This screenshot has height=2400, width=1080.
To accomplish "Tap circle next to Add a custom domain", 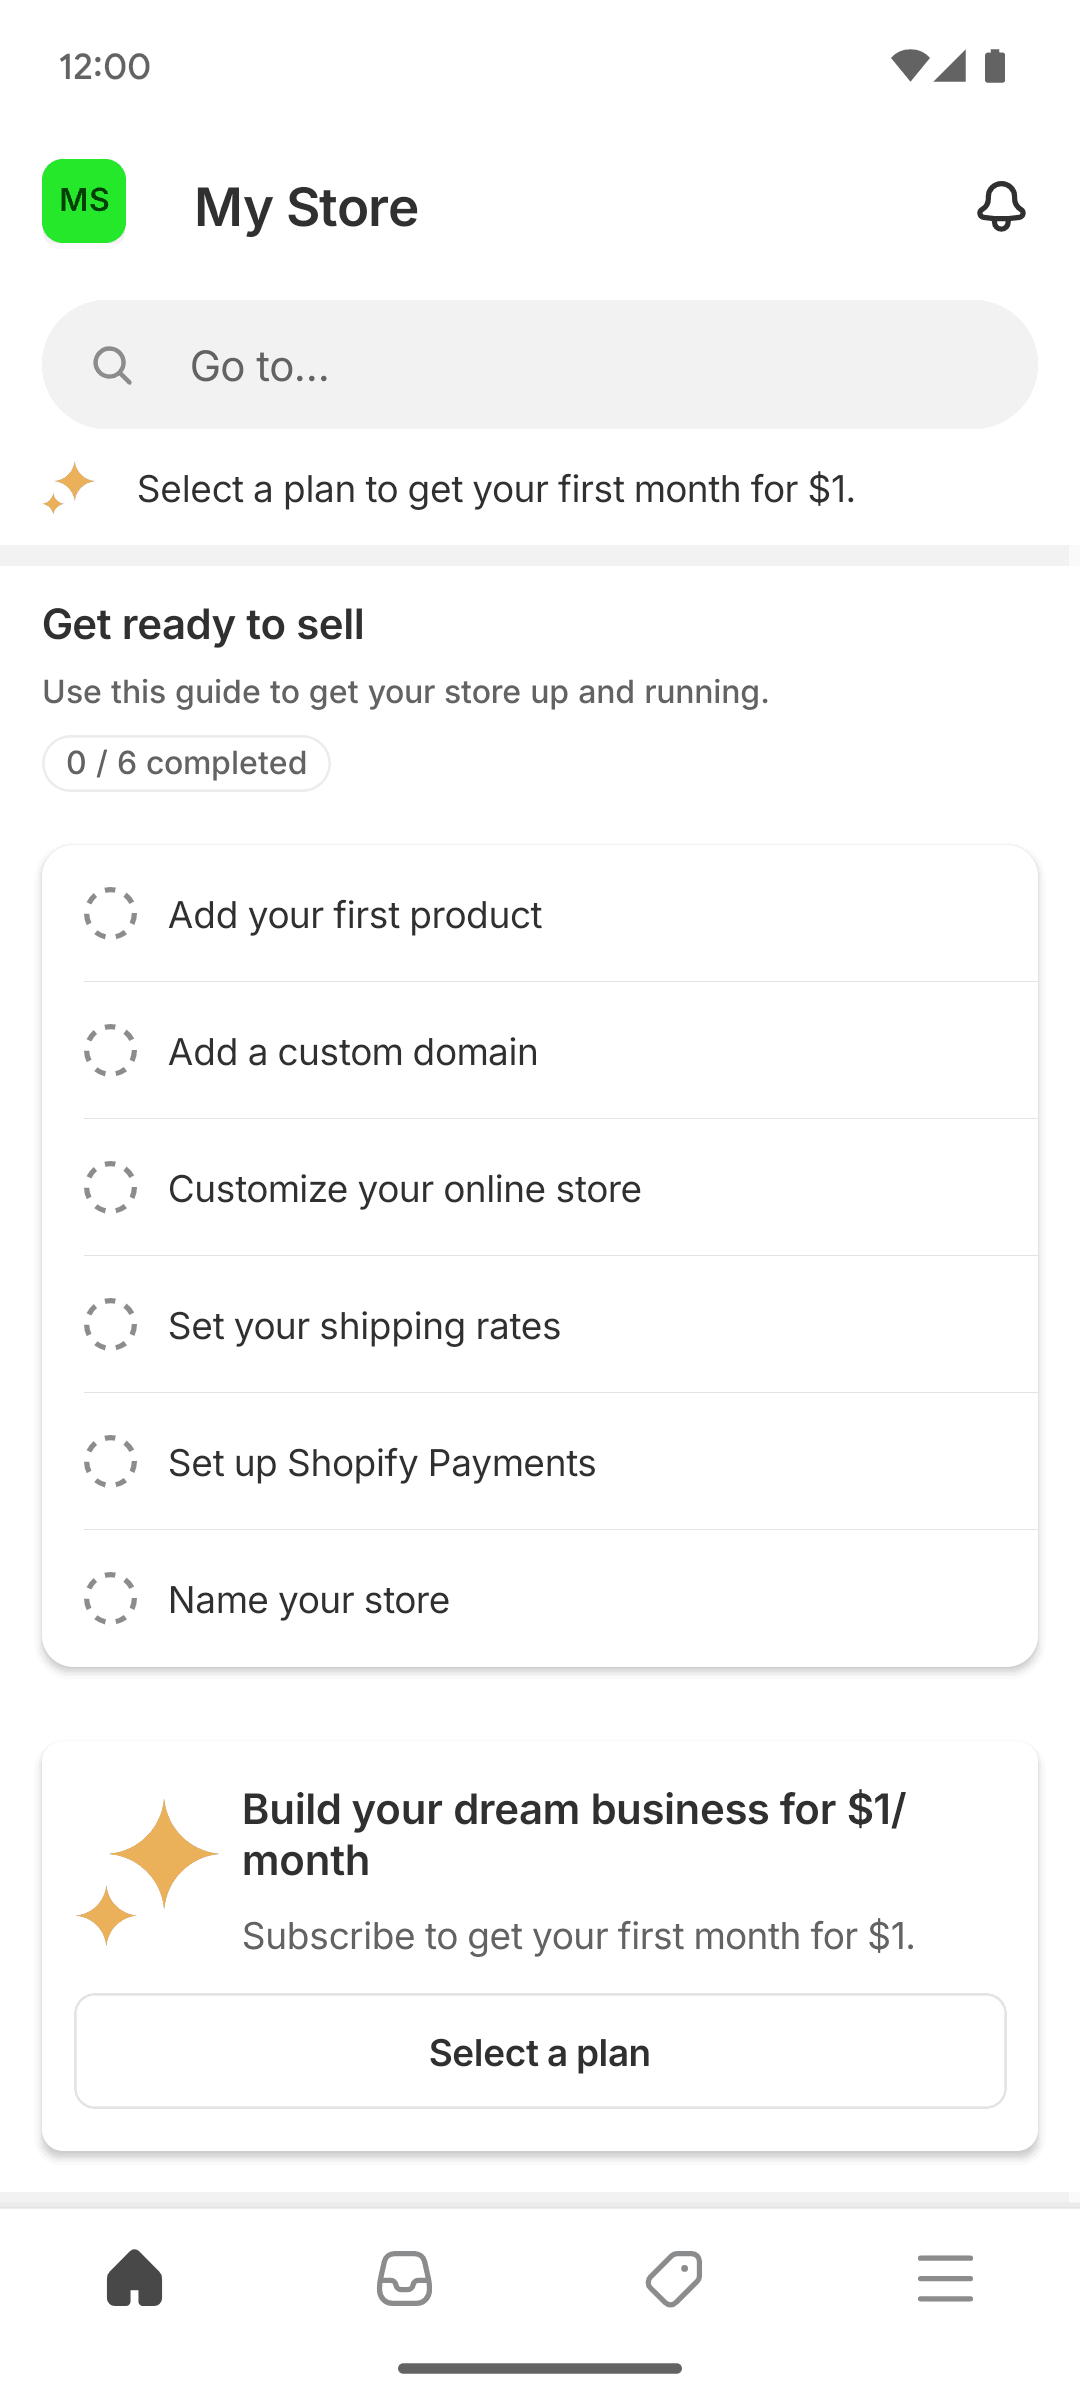I will (110, 1051).
